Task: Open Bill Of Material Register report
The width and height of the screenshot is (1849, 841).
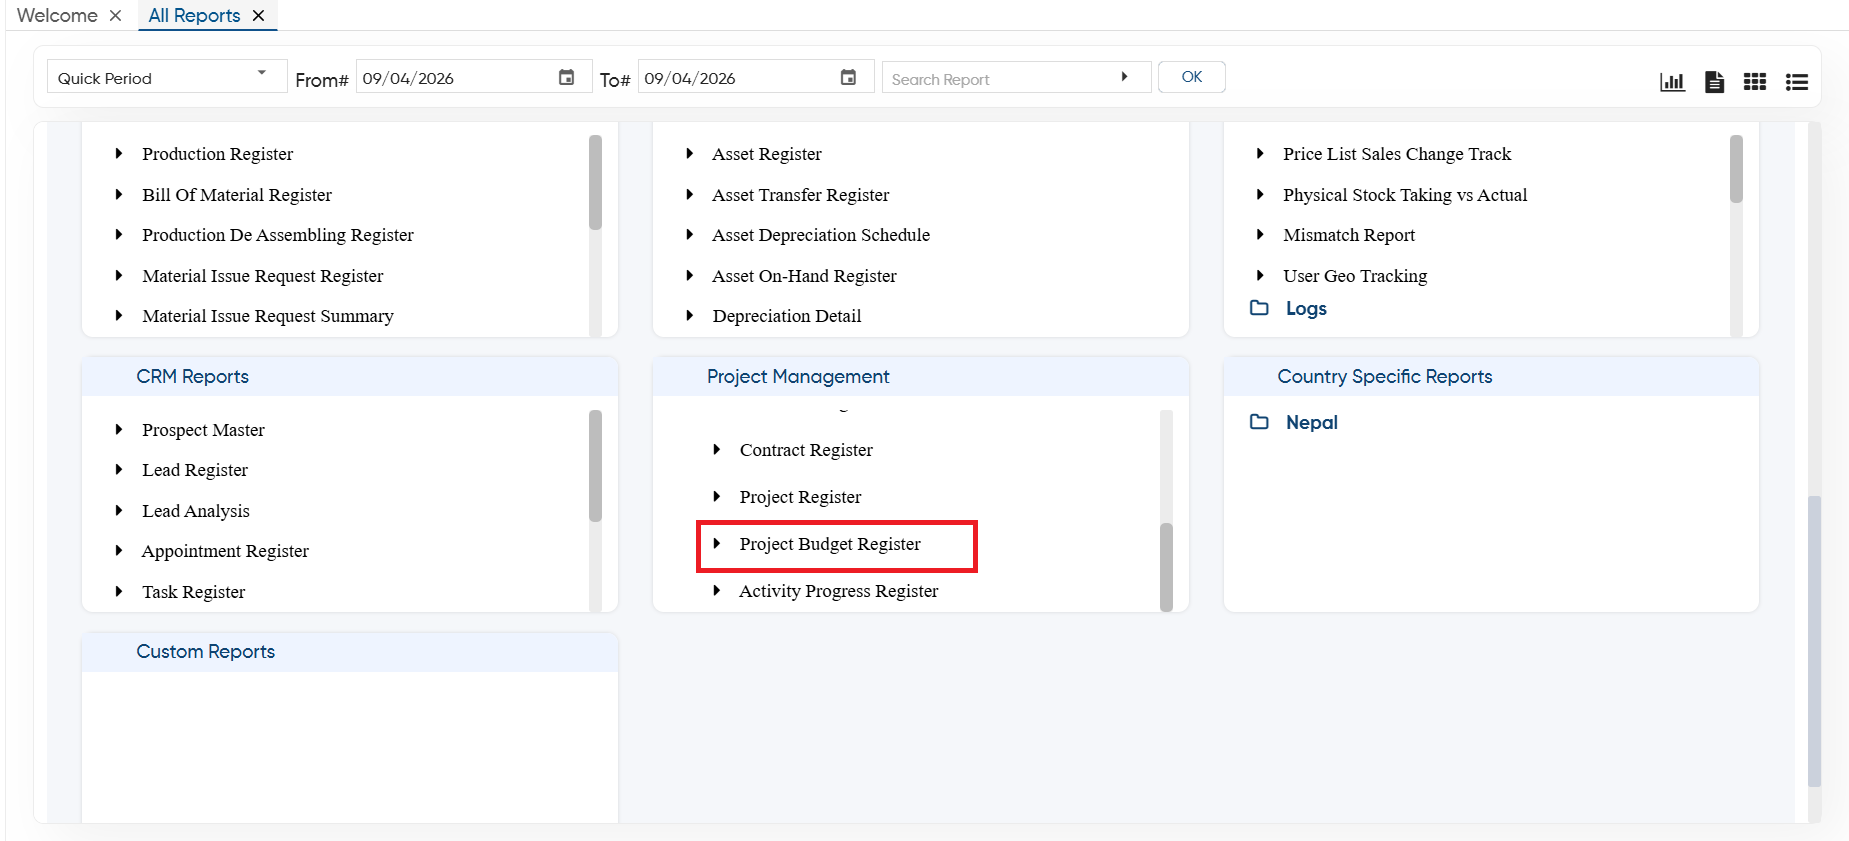Action: coord(237,195)
